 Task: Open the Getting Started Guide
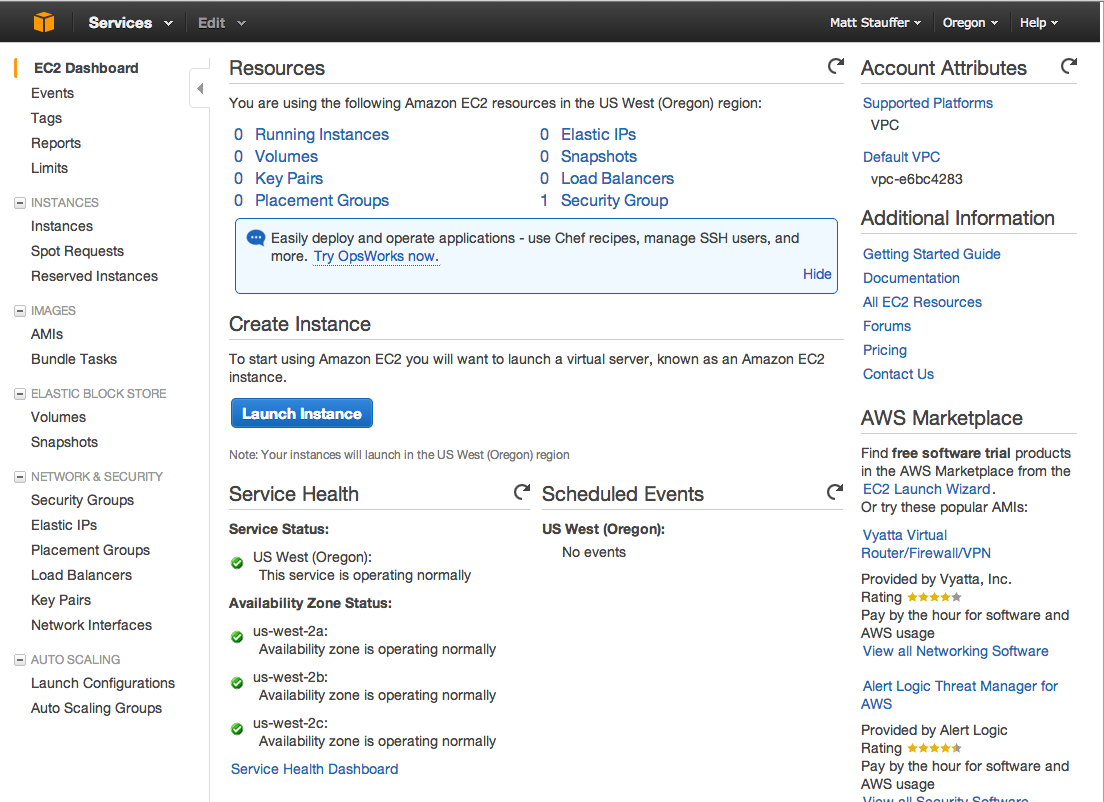[x=932, y=254]
